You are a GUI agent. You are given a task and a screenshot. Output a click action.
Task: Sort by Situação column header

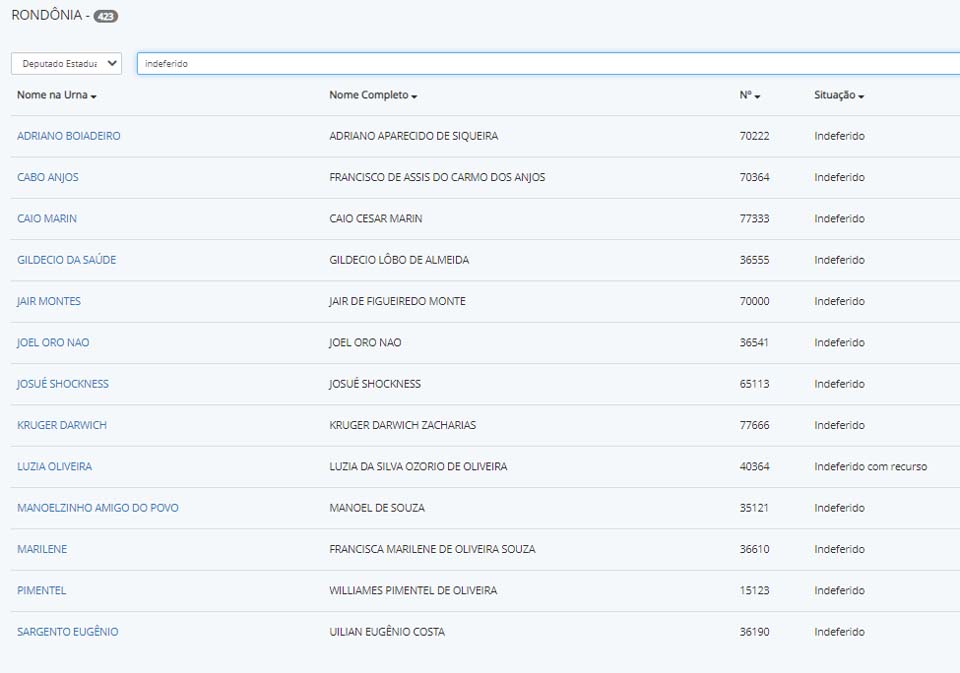(x=838, y=95)
